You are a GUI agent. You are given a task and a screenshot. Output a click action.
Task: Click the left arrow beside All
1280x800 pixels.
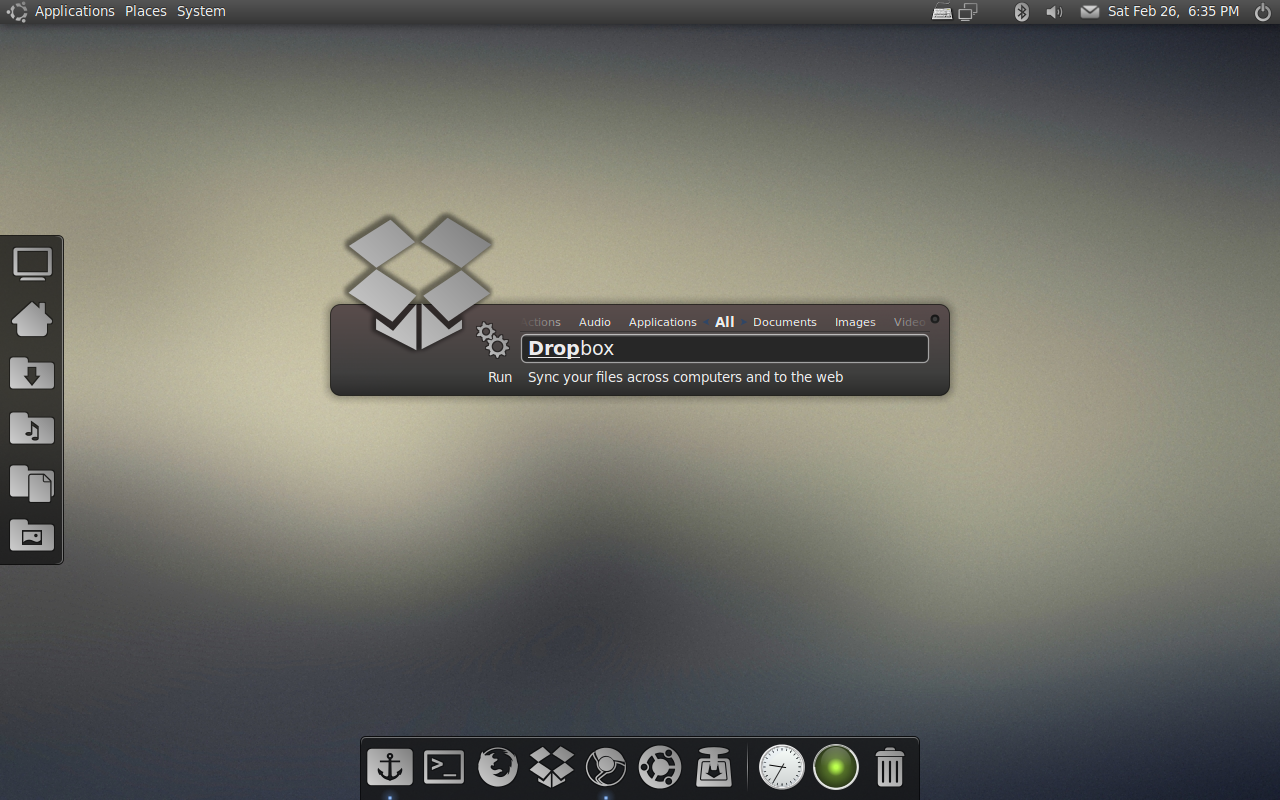click(x=707, y=322)
